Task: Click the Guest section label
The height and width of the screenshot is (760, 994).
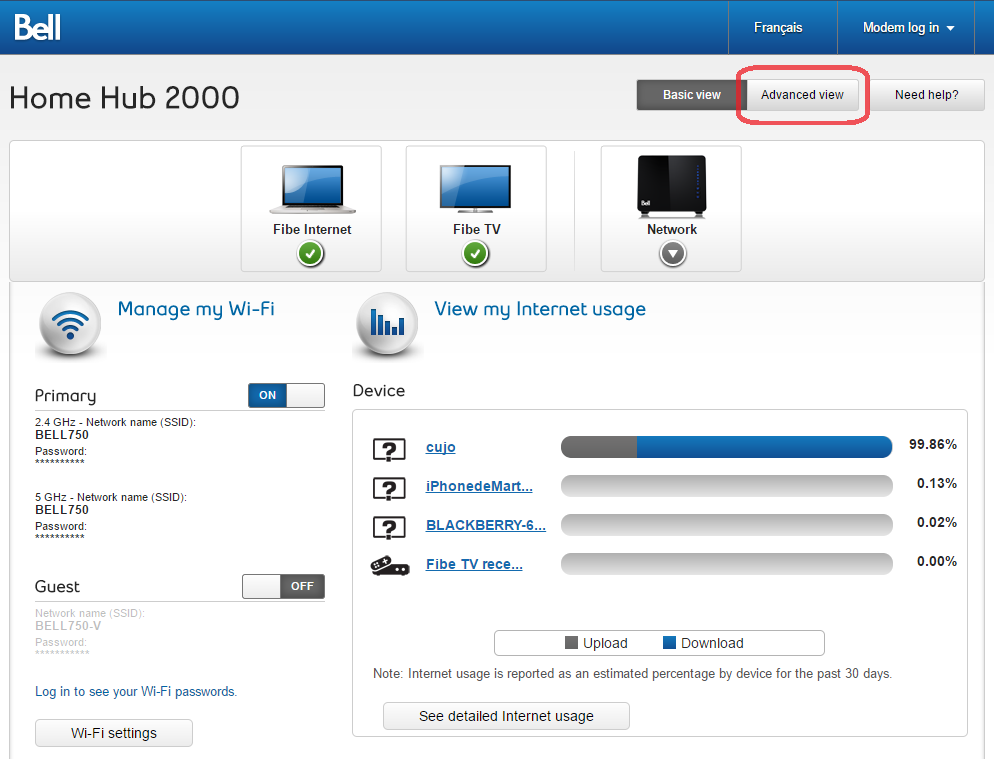Action: tap(57, 586)
